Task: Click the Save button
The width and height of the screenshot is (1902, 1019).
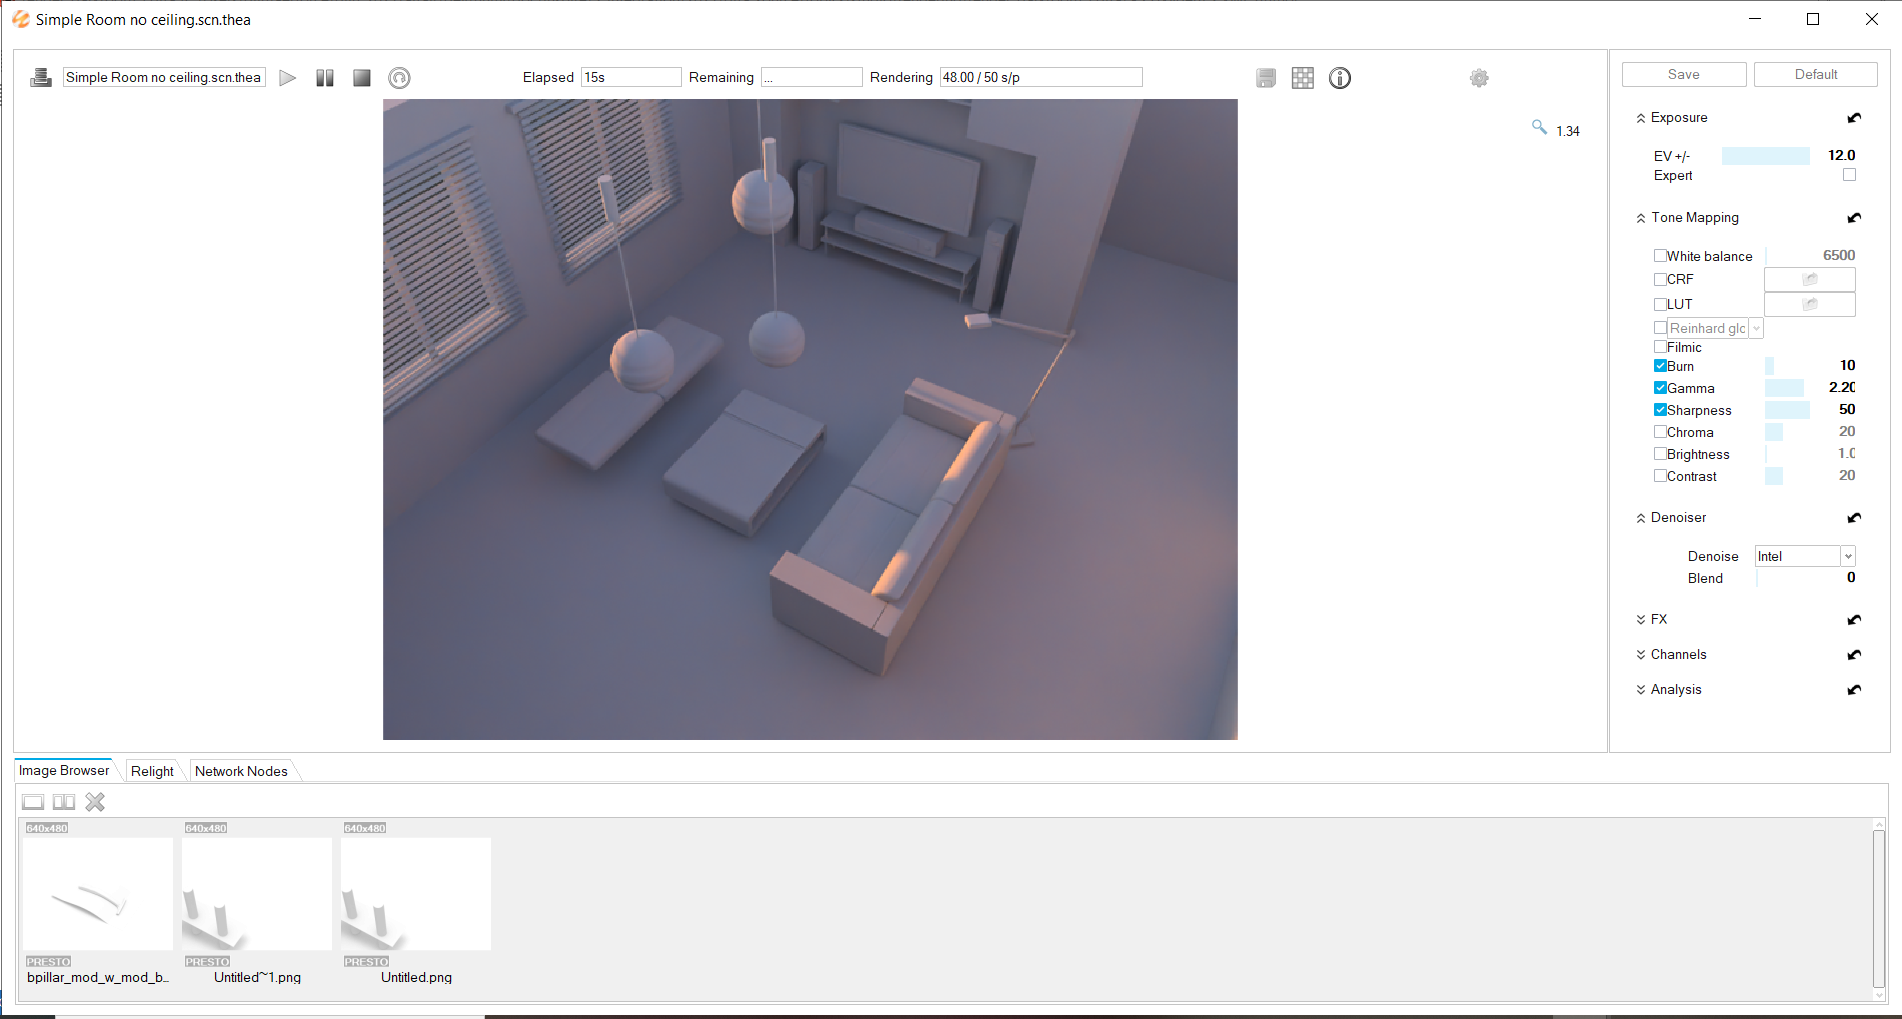Action: 1683,75
